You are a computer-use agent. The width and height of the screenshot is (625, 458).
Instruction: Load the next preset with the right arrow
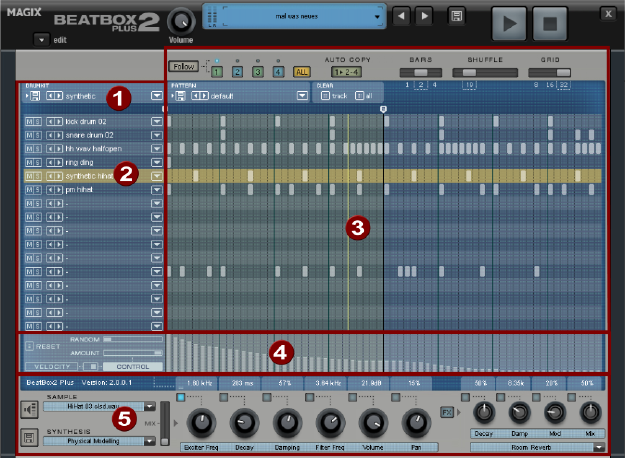pos(425,16)
